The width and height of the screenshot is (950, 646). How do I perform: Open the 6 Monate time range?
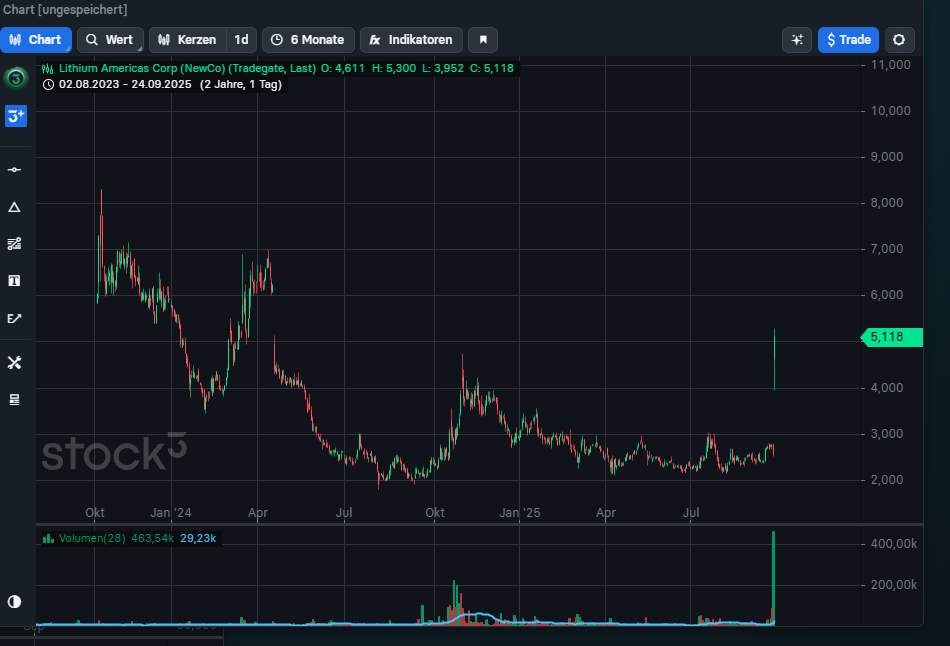(308, 40)
